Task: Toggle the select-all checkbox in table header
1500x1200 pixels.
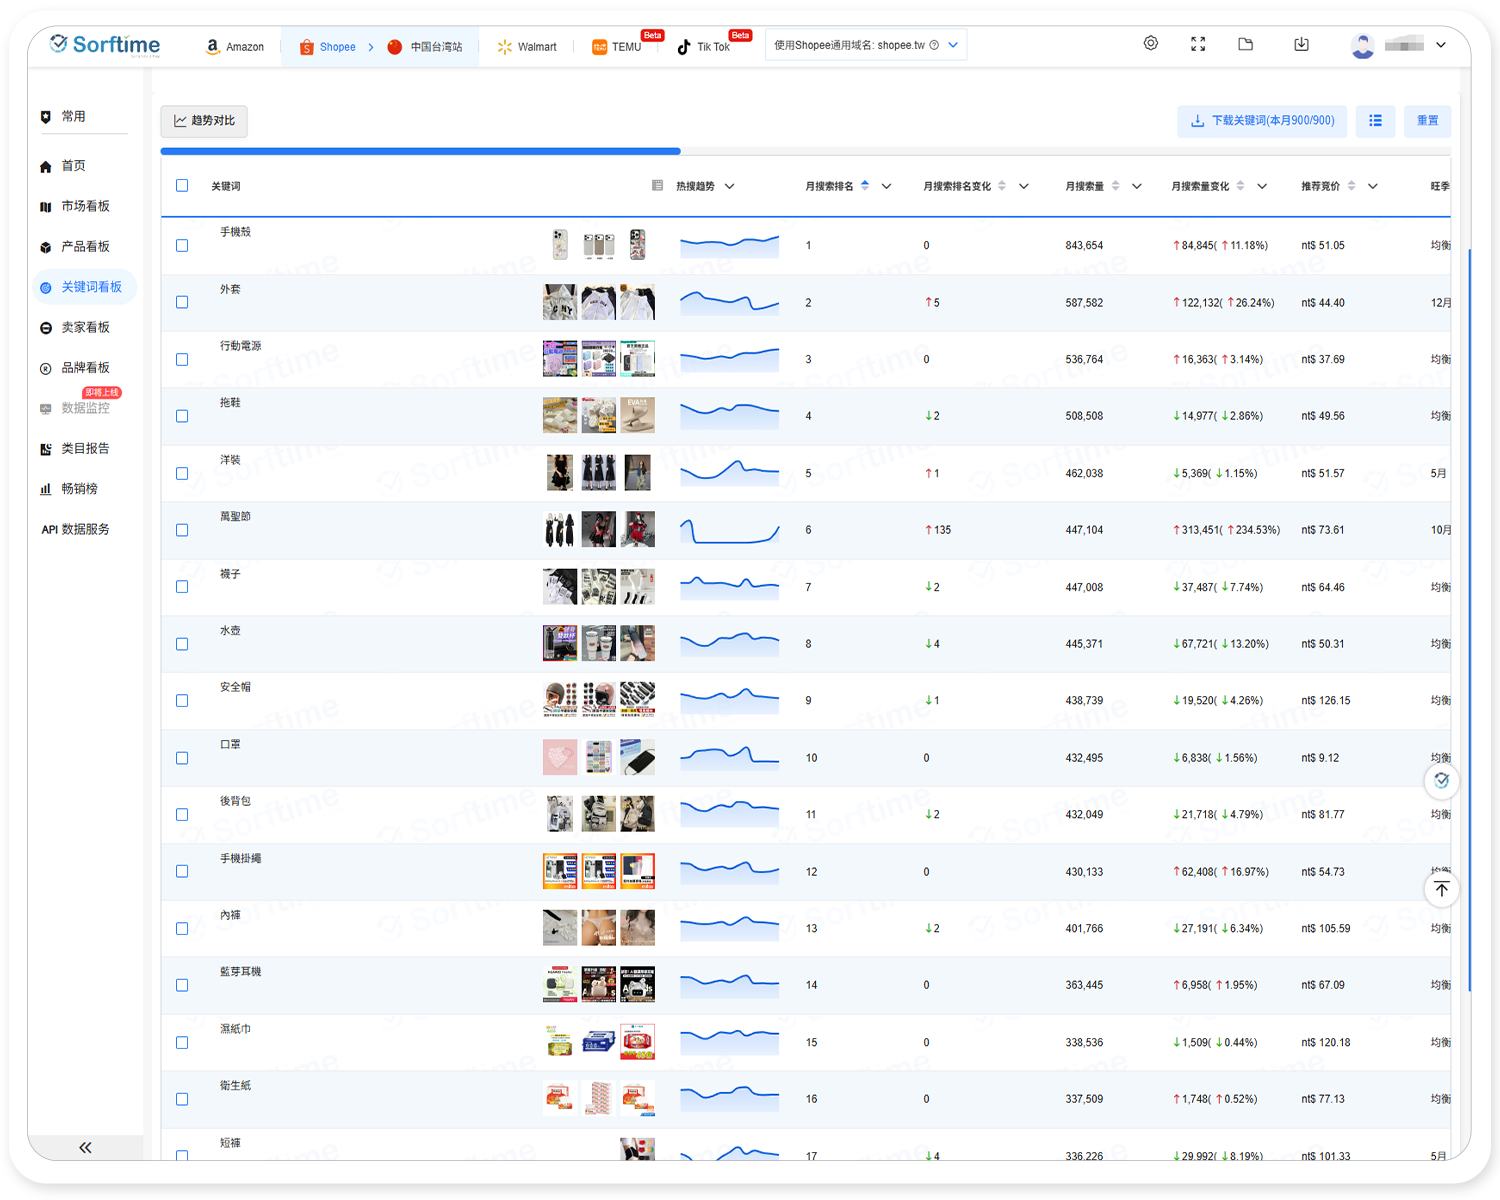Action: click(182, 186)
